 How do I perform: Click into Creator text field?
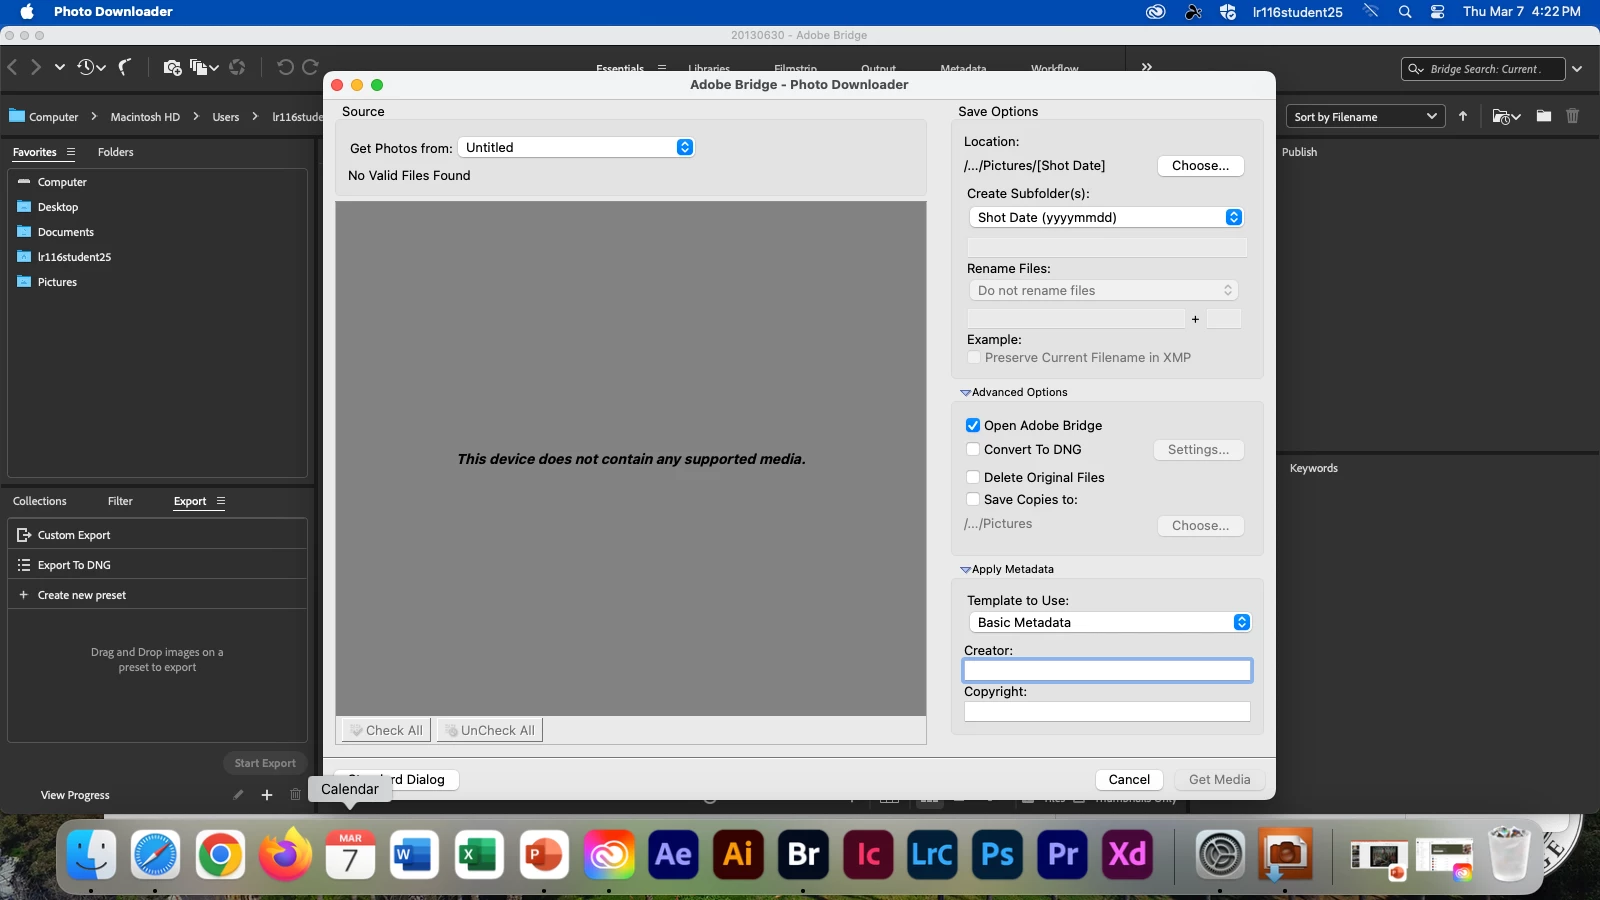[1107, 670]
